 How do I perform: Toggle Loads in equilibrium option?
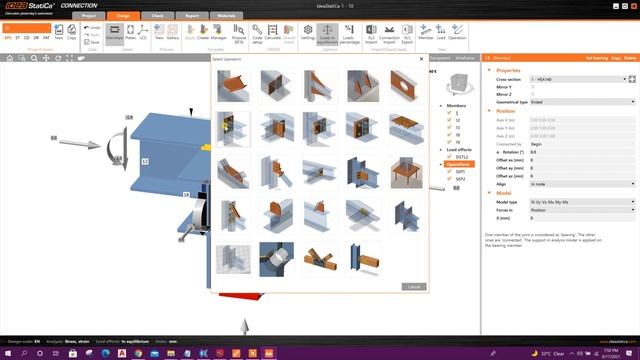pyautogui.click(x=327, y=33)
